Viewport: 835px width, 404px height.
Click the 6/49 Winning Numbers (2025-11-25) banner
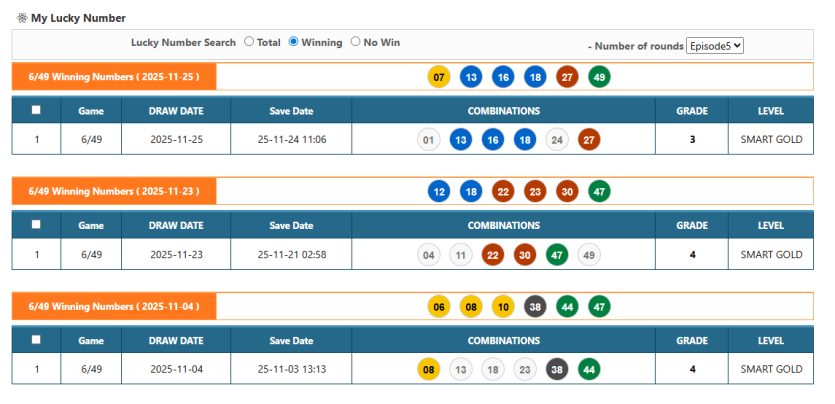pyautogui.click(x=114, y=77)
